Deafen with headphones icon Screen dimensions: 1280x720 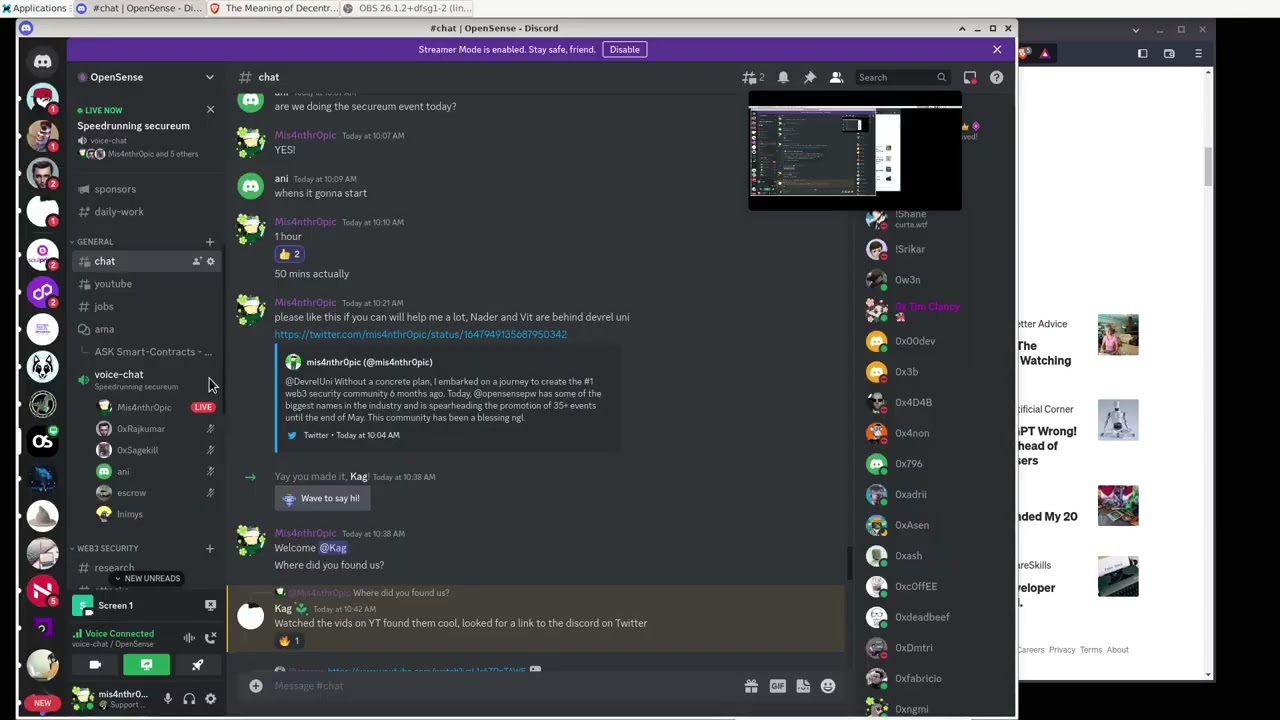(189, 699)
